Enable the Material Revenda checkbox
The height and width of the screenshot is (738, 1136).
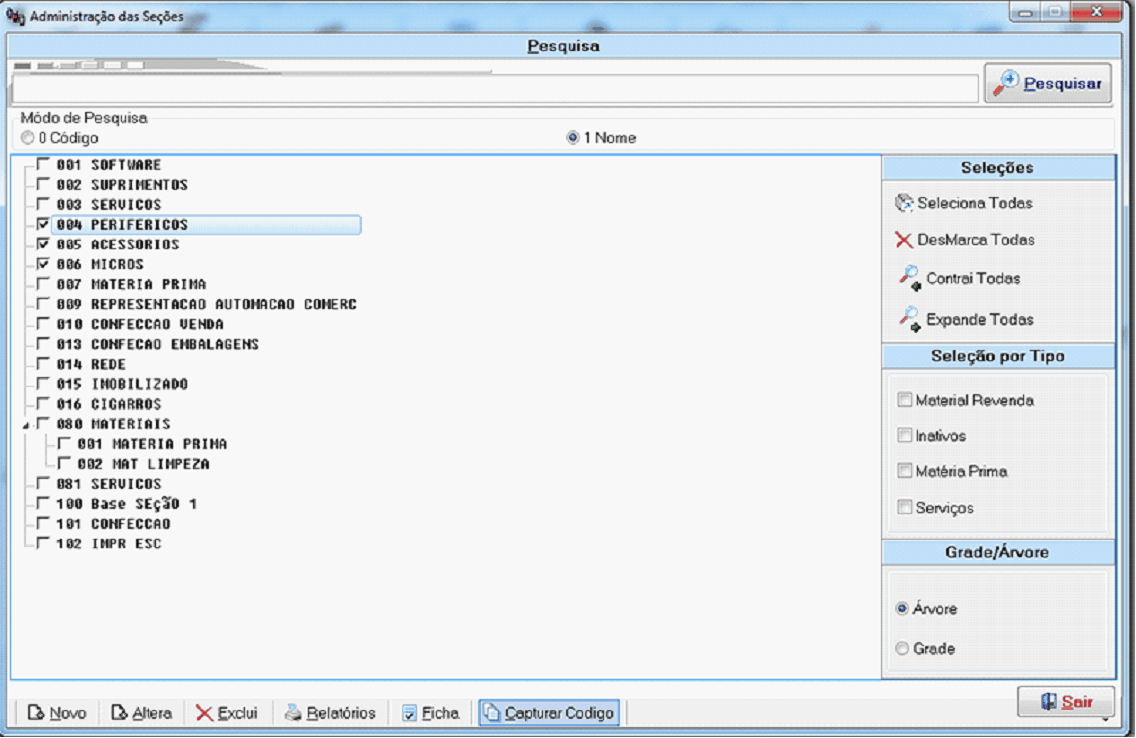point(905,400)
